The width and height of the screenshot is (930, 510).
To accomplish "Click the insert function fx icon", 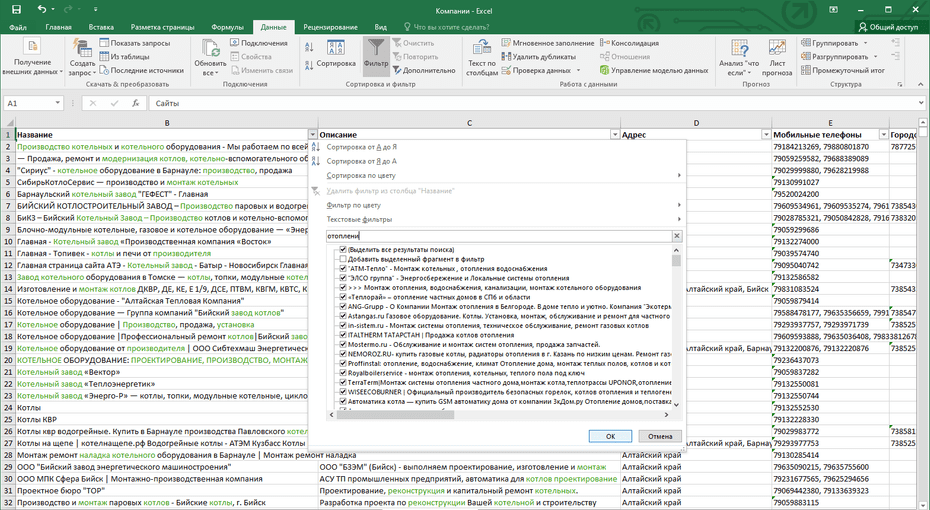I will [135, 103].
